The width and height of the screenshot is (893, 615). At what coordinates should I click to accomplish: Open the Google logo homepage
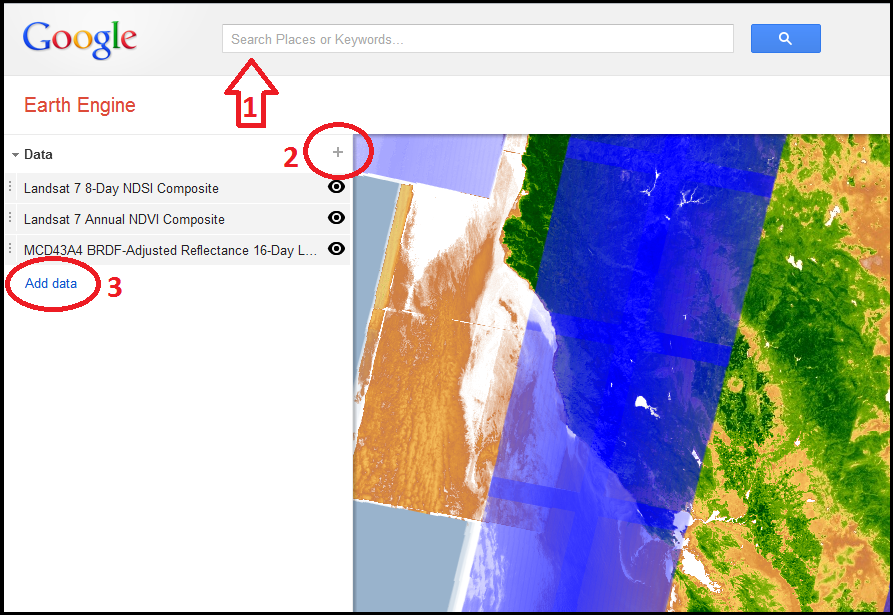pyautogui.click(x=80, y=40)
